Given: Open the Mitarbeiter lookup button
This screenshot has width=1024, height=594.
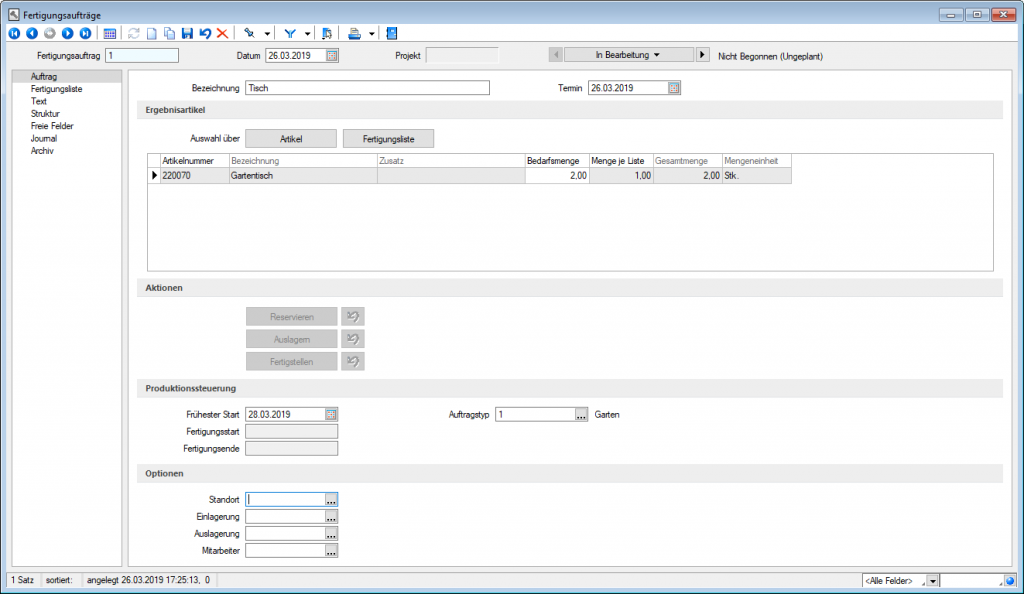Looking at the screenshot, I should pyautogui.click(x=331, y=551).
